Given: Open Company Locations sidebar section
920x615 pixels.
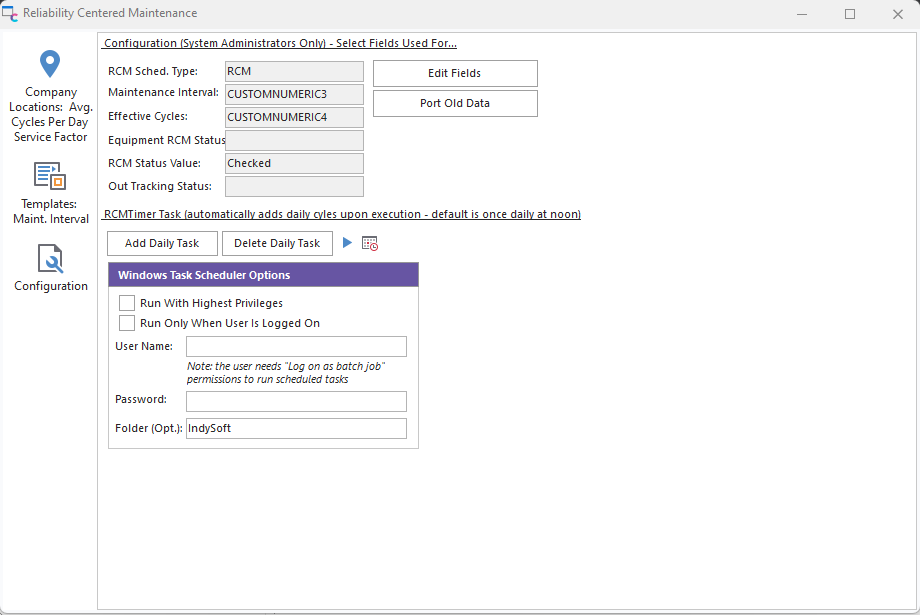Looking at the screenshot, I should coord(50,65).
